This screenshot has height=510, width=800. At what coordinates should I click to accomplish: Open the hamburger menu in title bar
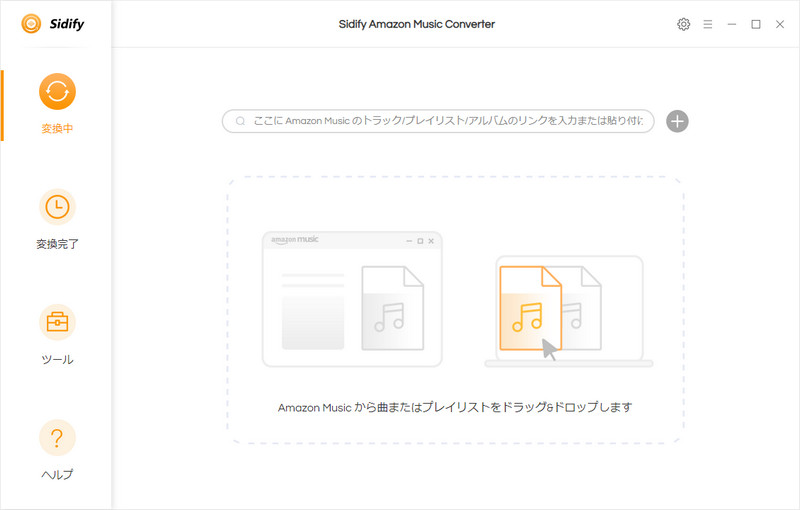click(x=708, y=24)
